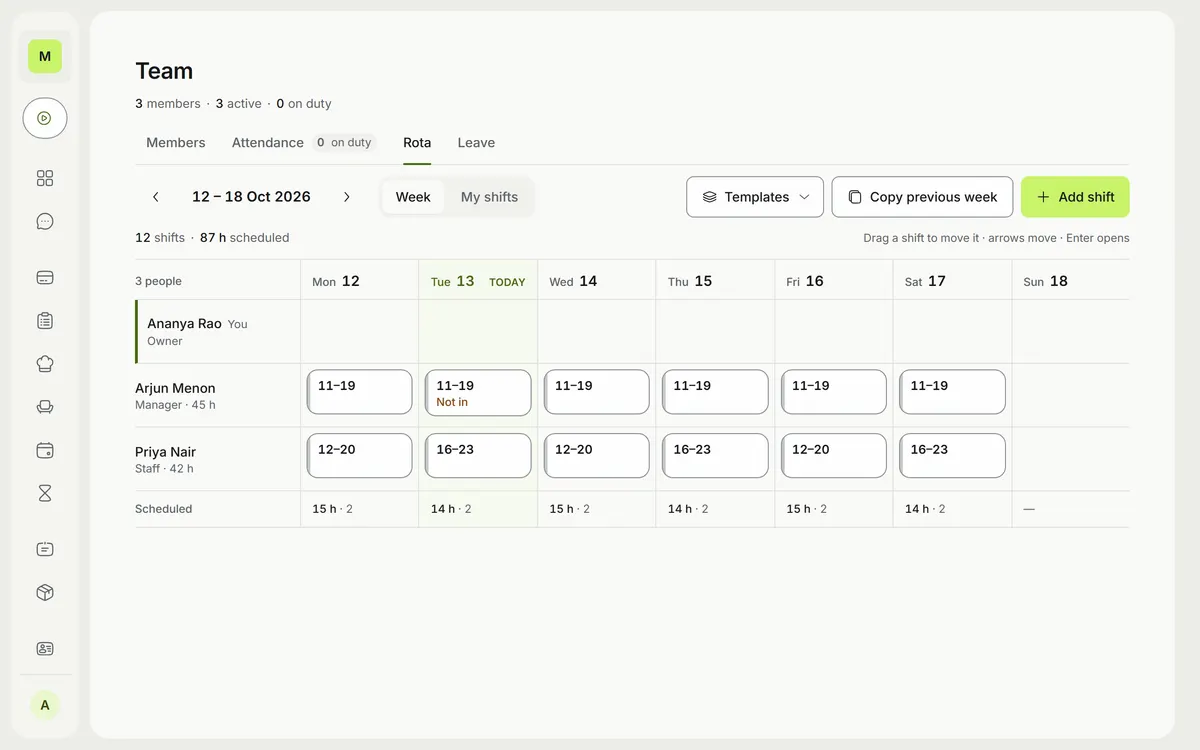
Task: Go to next week with right chevron
Action: click(x=347, y=197)
